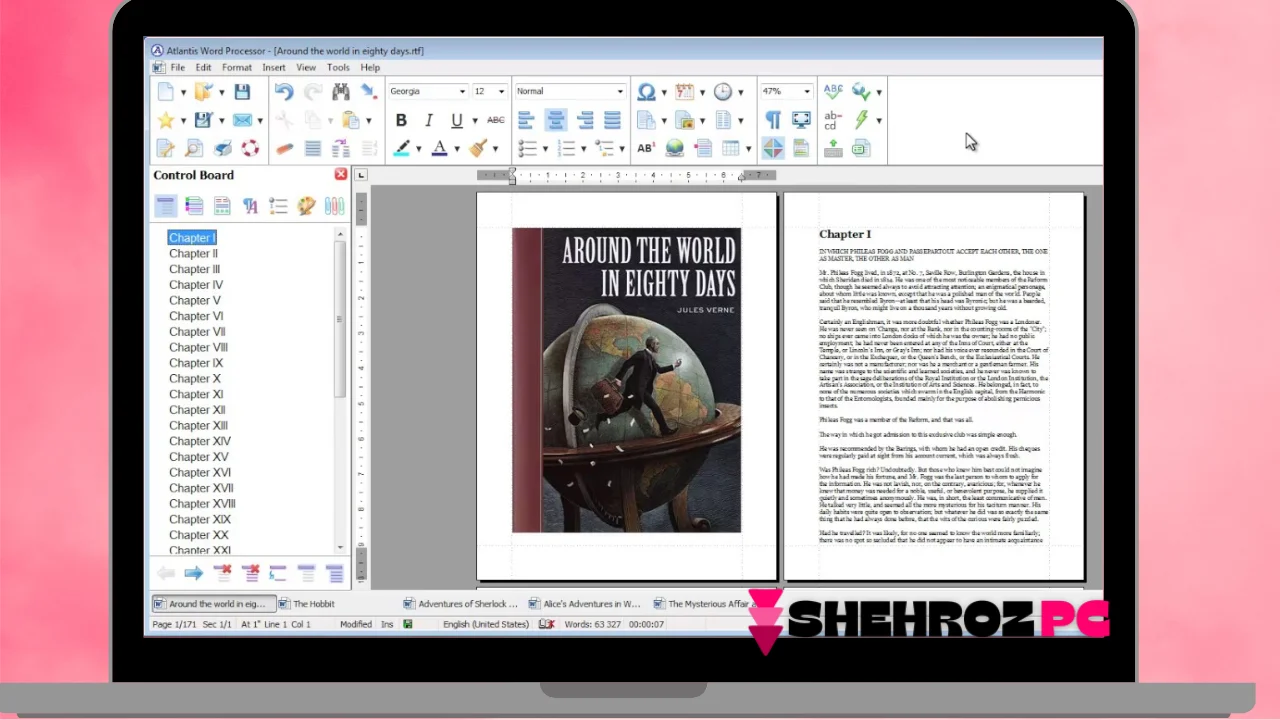
Task: Click the Print printer icon
Action: click(x=222, y=148)
